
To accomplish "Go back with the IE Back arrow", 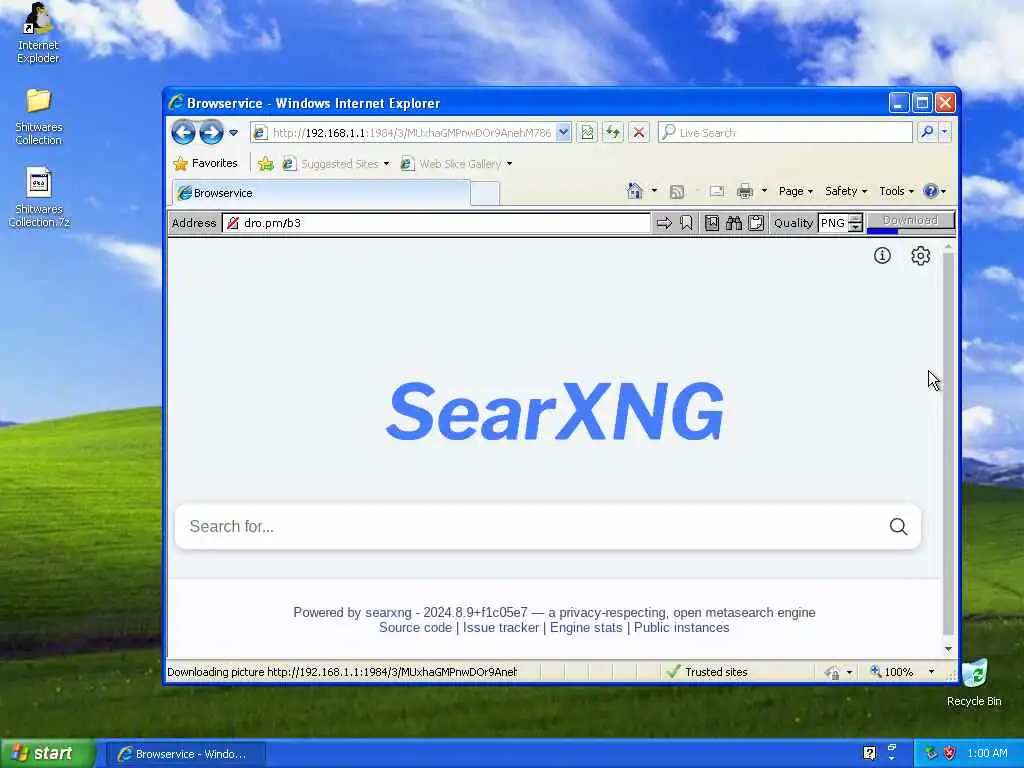I will (184, 133).
